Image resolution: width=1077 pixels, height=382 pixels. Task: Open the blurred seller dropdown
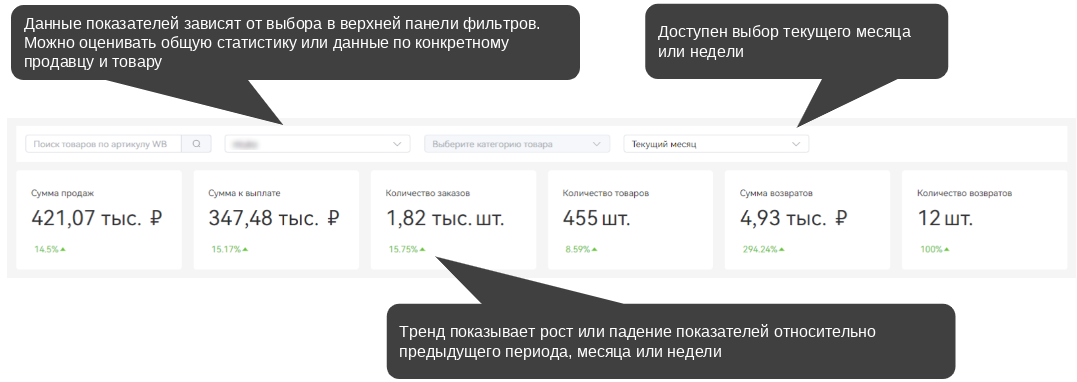[x=317, y=144]
